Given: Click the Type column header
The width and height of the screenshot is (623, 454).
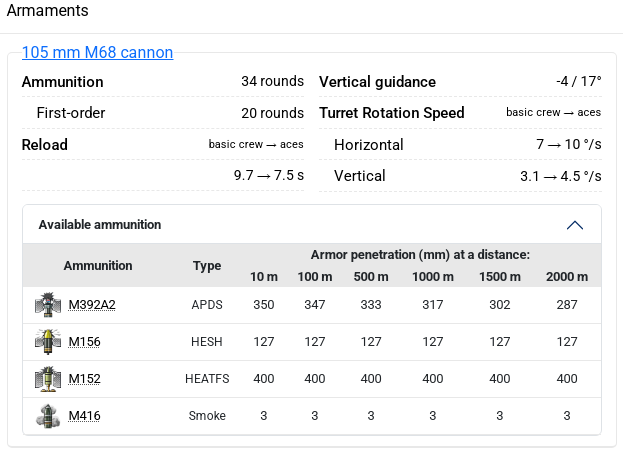Looking at the screenshot, I should [x=207, y=266].
